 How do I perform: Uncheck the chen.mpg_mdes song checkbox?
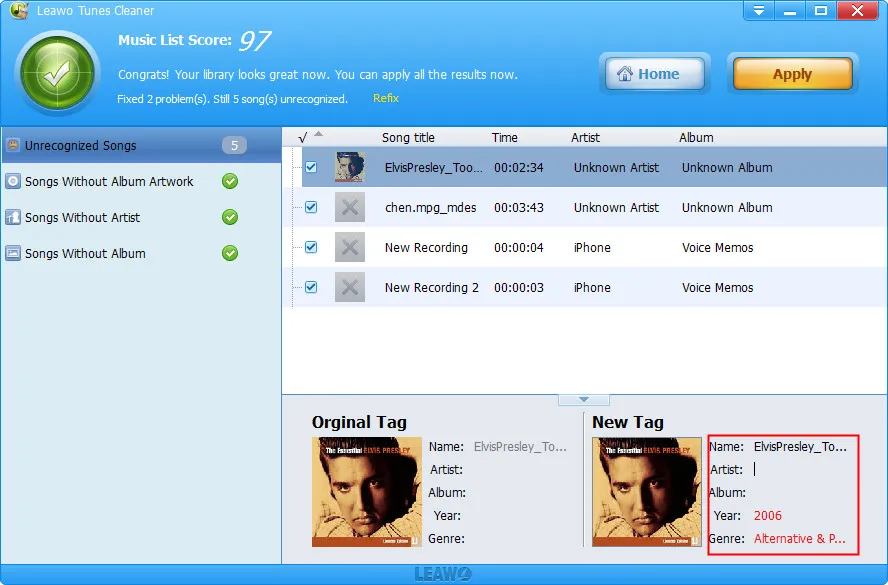tap(311, 207)
